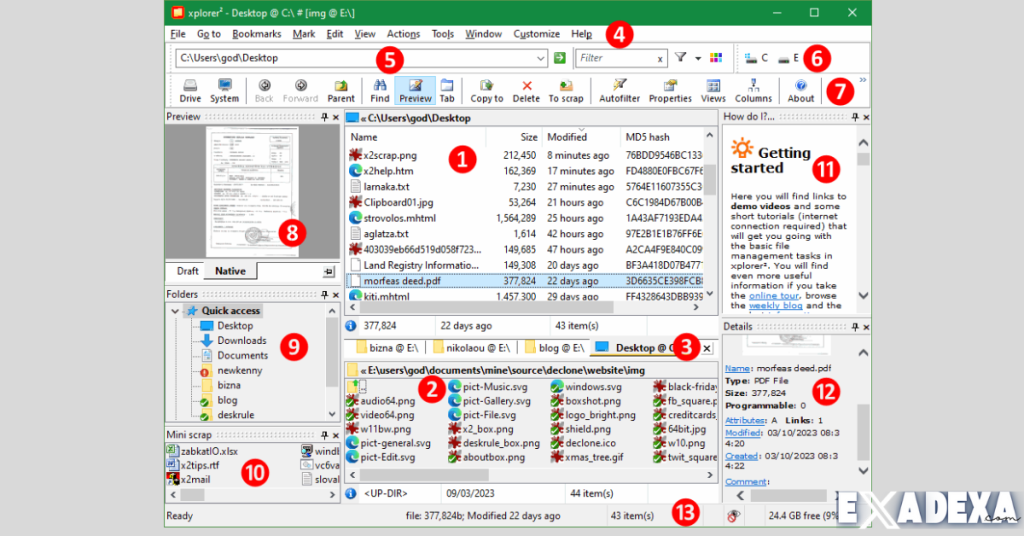The image size is (1024, 536).
Task: Open the Views toolbar icon
Action: click(713, 91)
